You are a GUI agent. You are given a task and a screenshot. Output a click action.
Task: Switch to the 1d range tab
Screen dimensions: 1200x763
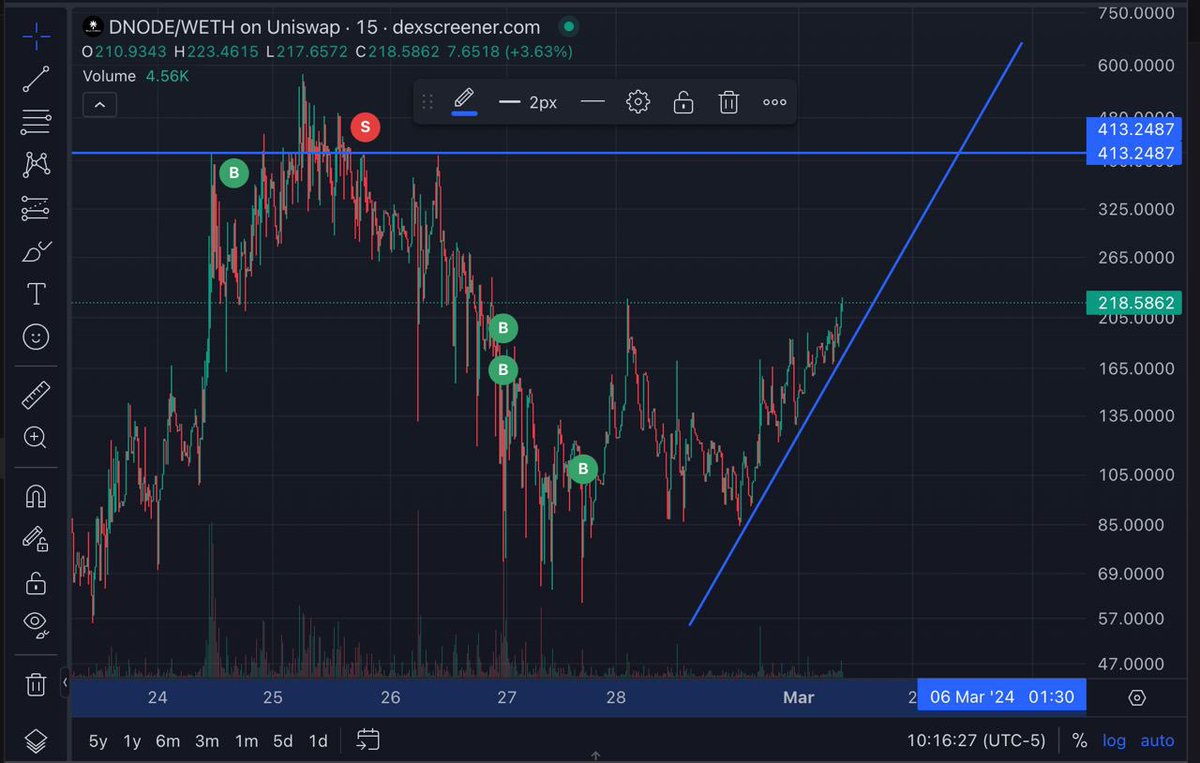[318, 741]
